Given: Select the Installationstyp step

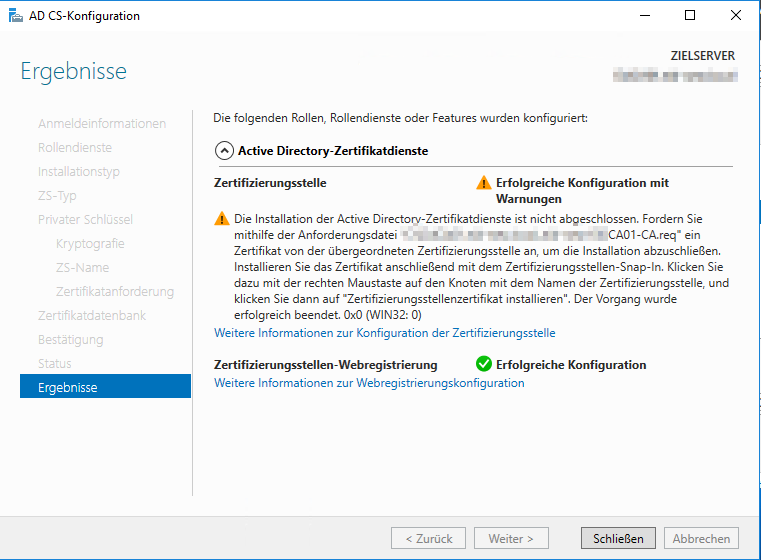Looking at the screenshot, I should (79, 172).
